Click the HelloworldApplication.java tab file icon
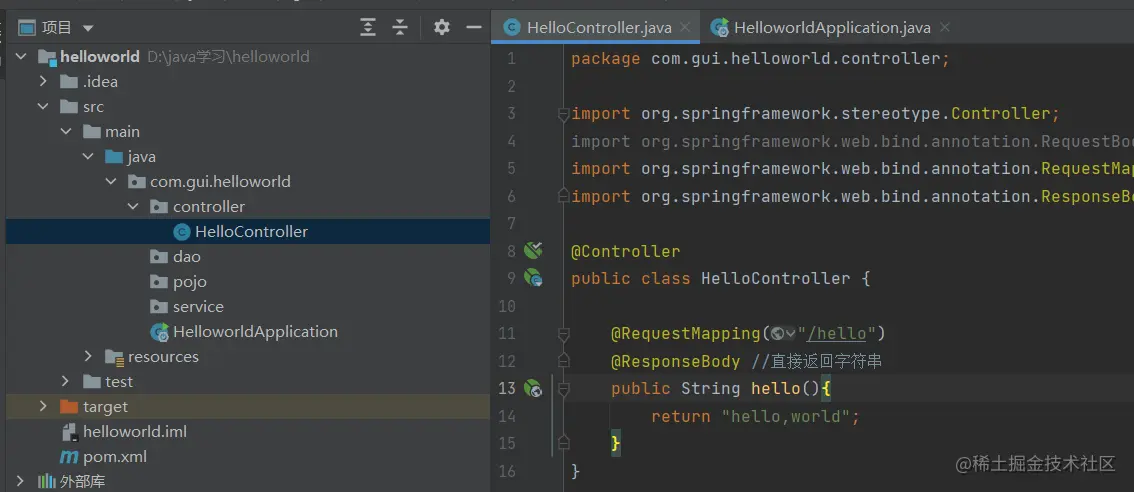 [x=720, y=27]
